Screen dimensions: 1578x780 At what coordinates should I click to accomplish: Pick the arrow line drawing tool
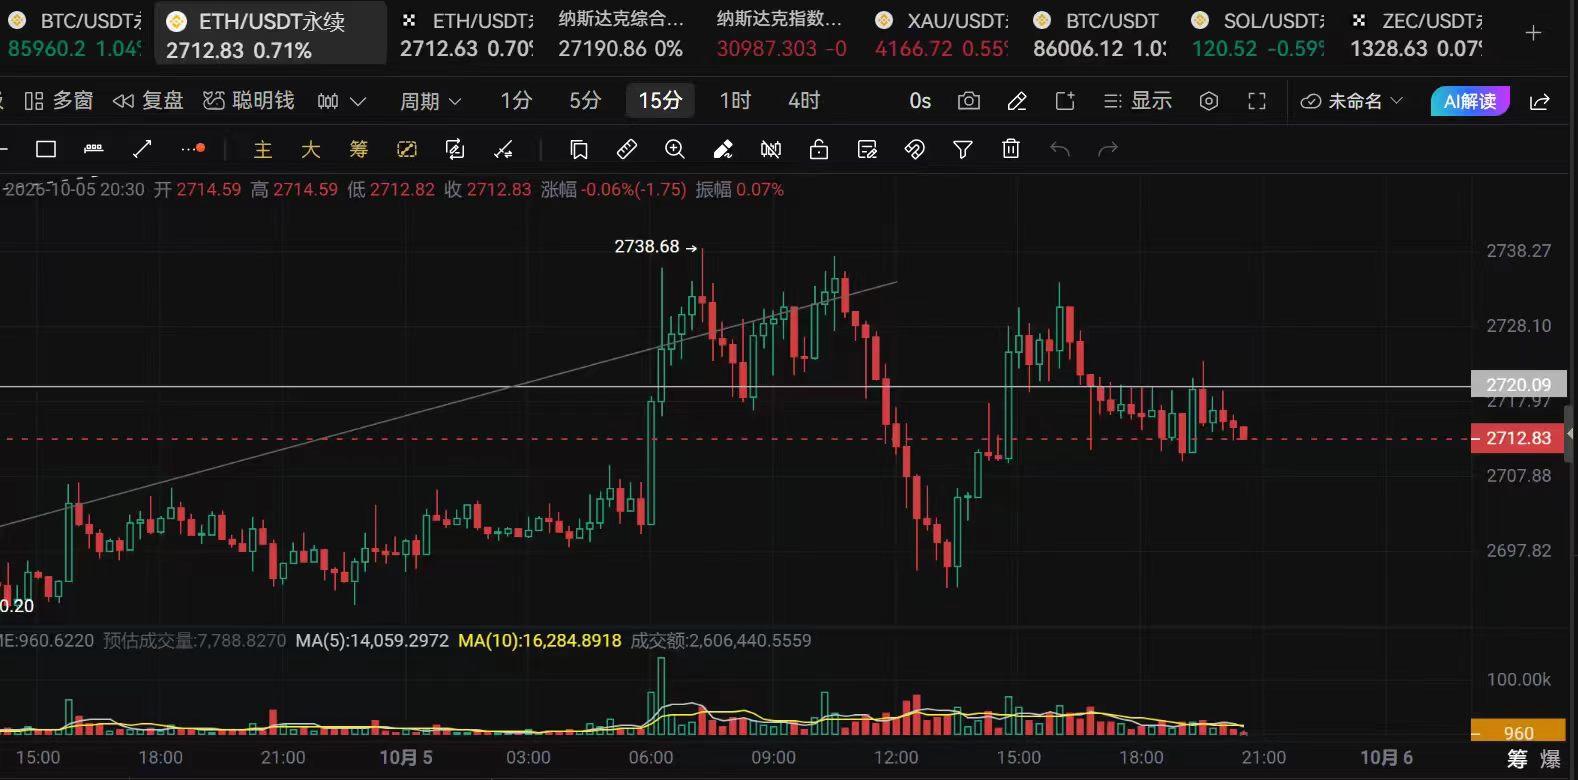coord(142,149)
